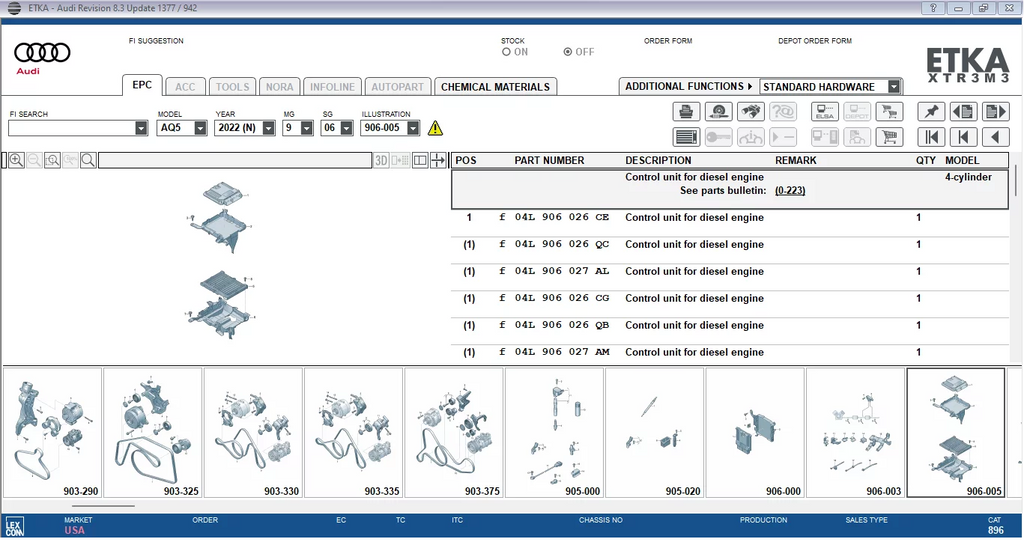Open the parts bulletin link (0-223)
Screen dimensions: 1024x542
790,190
